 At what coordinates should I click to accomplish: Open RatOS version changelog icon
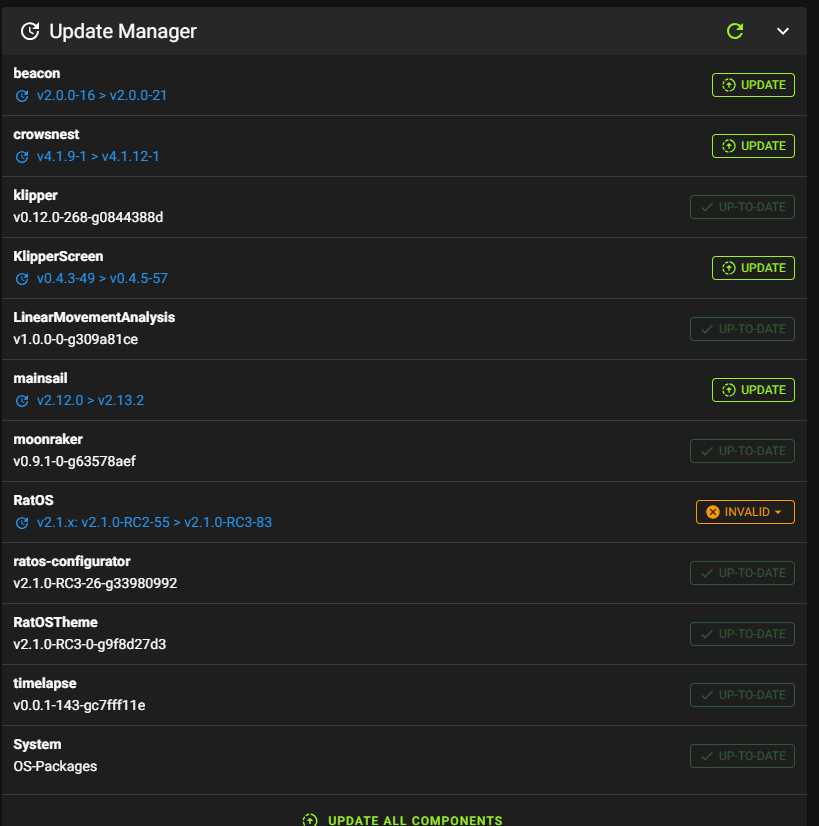pos(22,523)
